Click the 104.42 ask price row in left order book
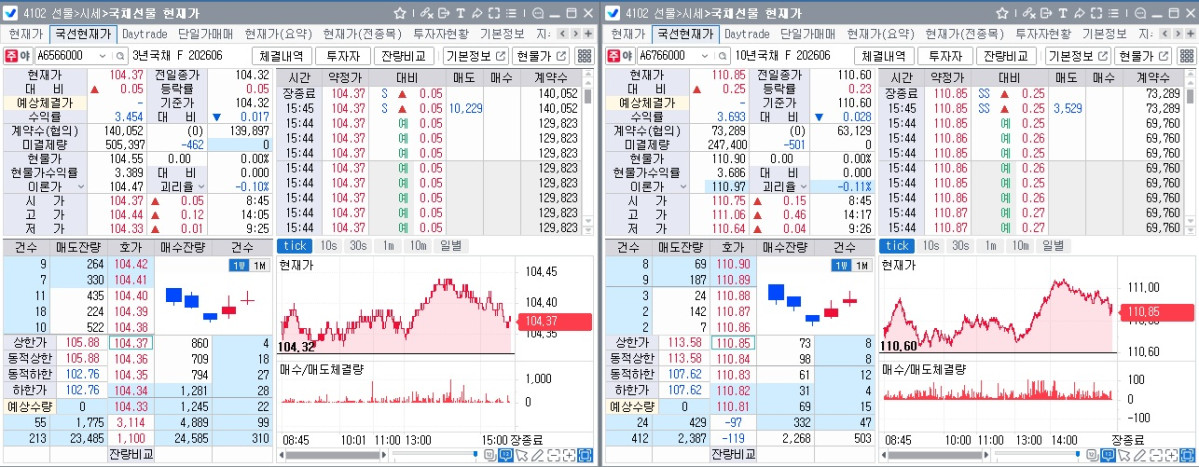1199x467 pixels. point(131,266)
